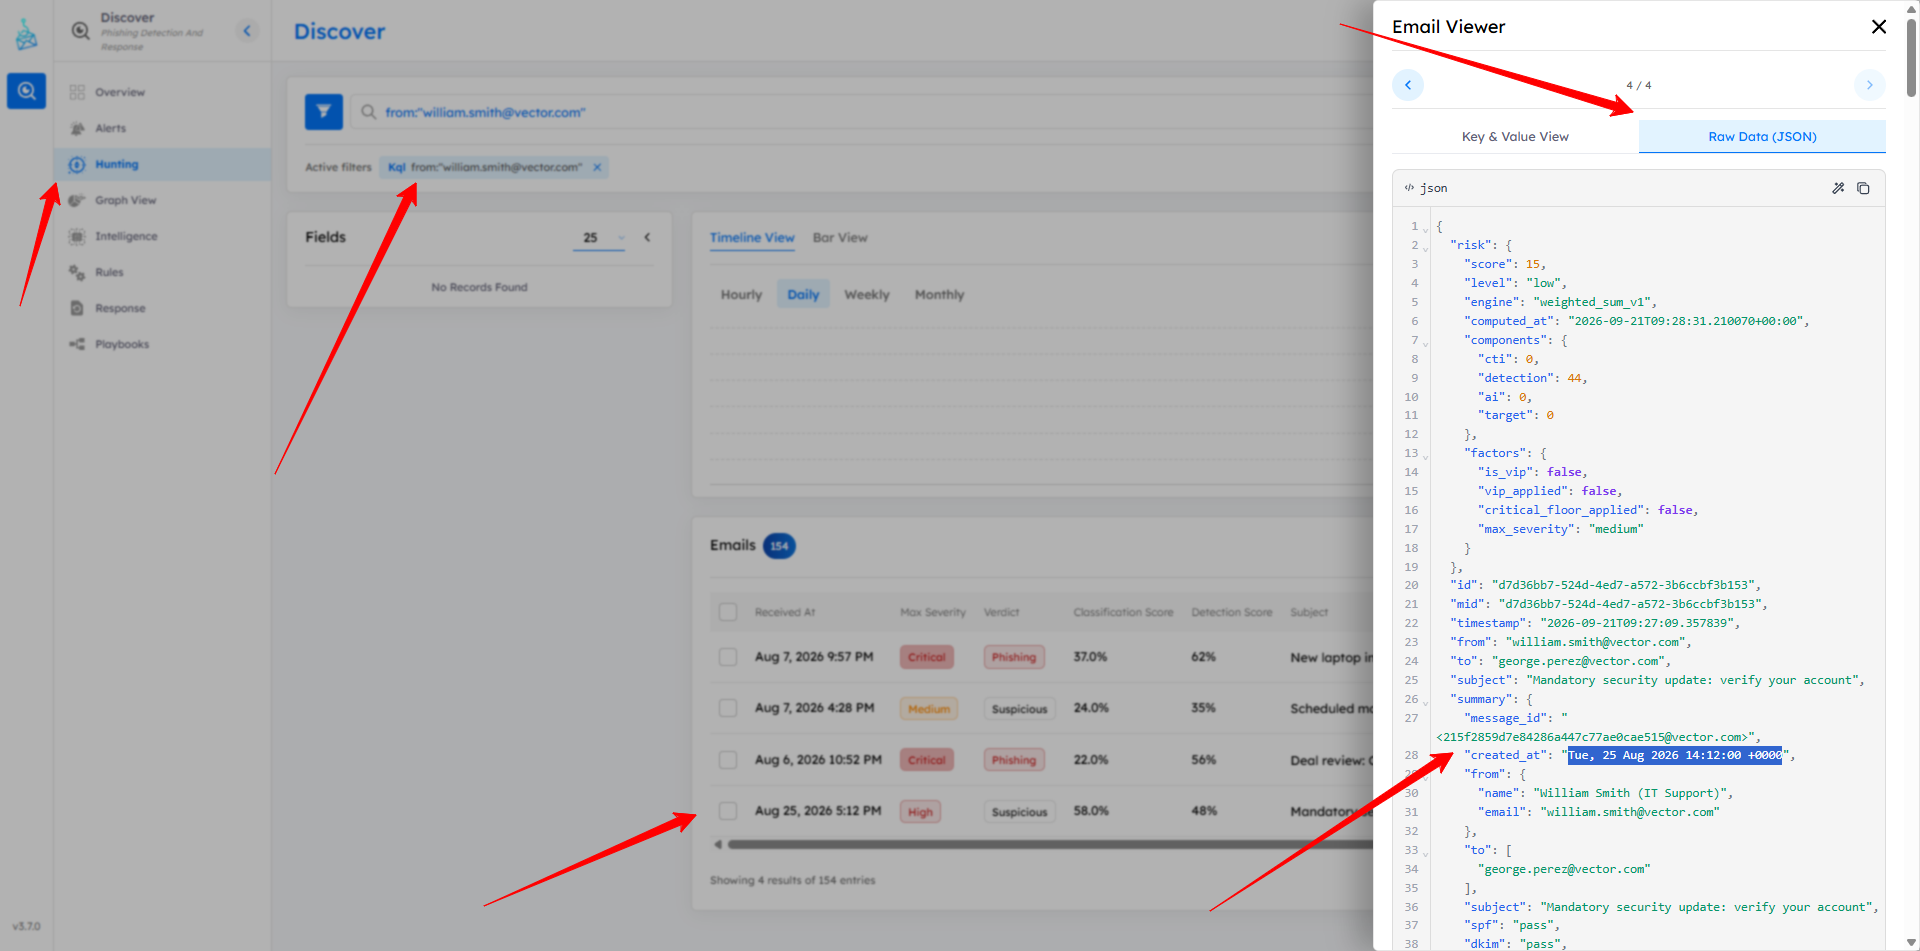The height and width of the screenshot is (951, 1920).
Task: Collapse the "risk" object at line 2
Action: (1425, 248)
